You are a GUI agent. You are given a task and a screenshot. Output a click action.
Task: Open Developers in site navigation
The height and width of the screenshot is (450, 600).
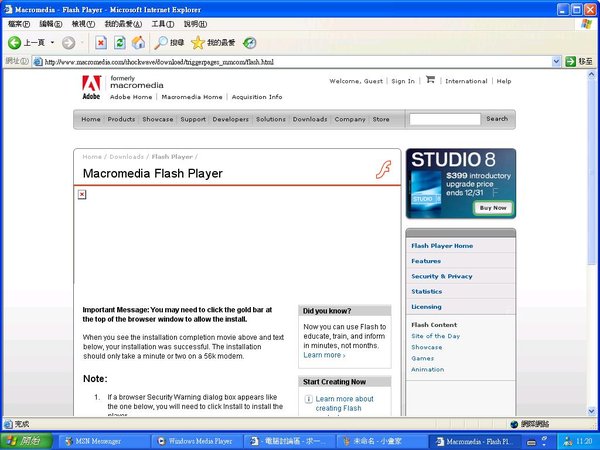230,119
